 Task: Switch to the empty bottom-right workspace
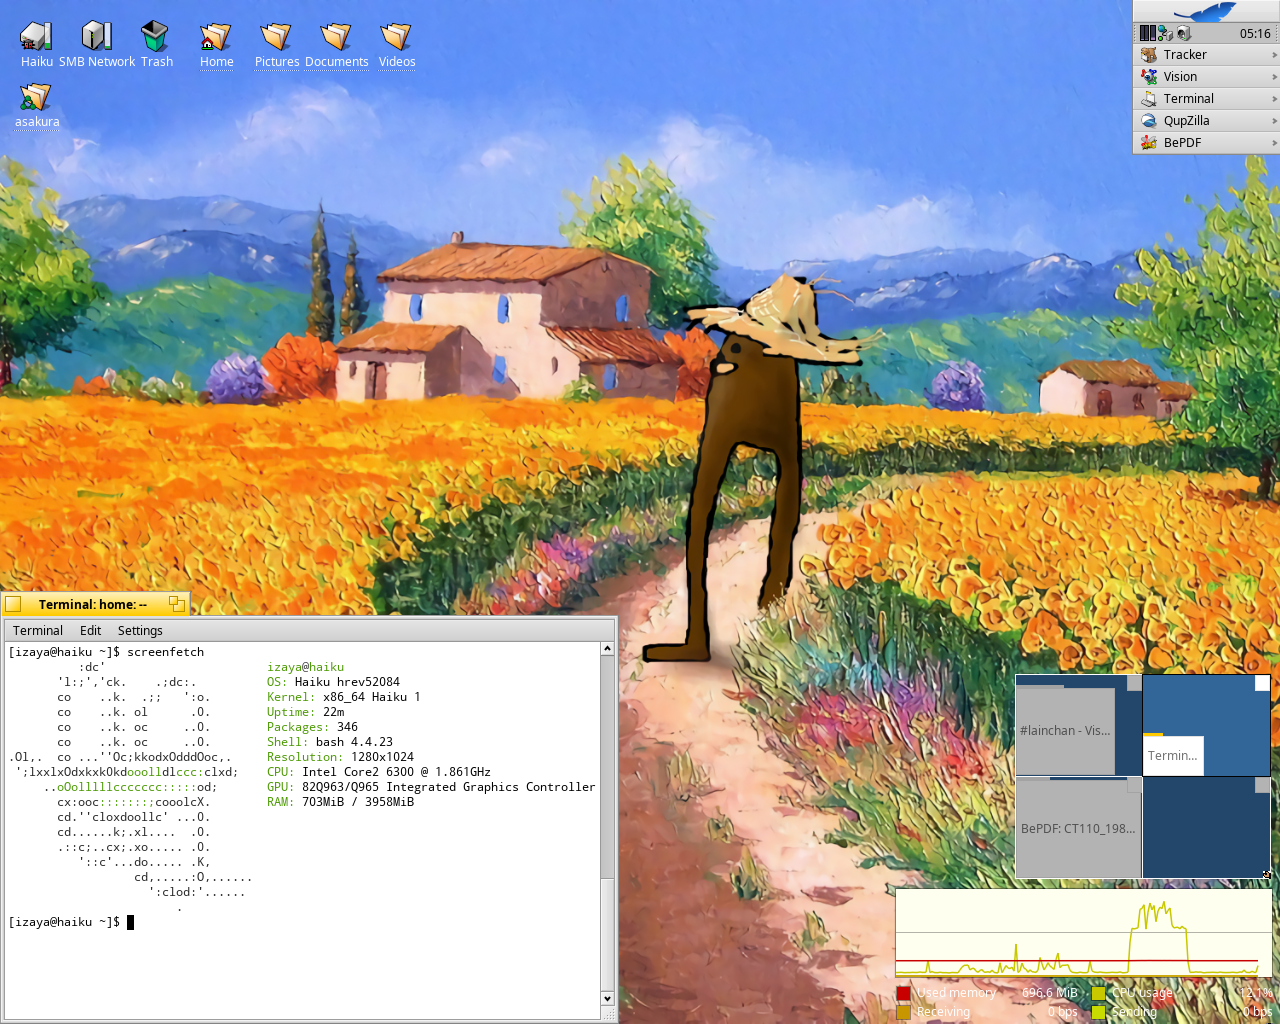click(1206, 827)
